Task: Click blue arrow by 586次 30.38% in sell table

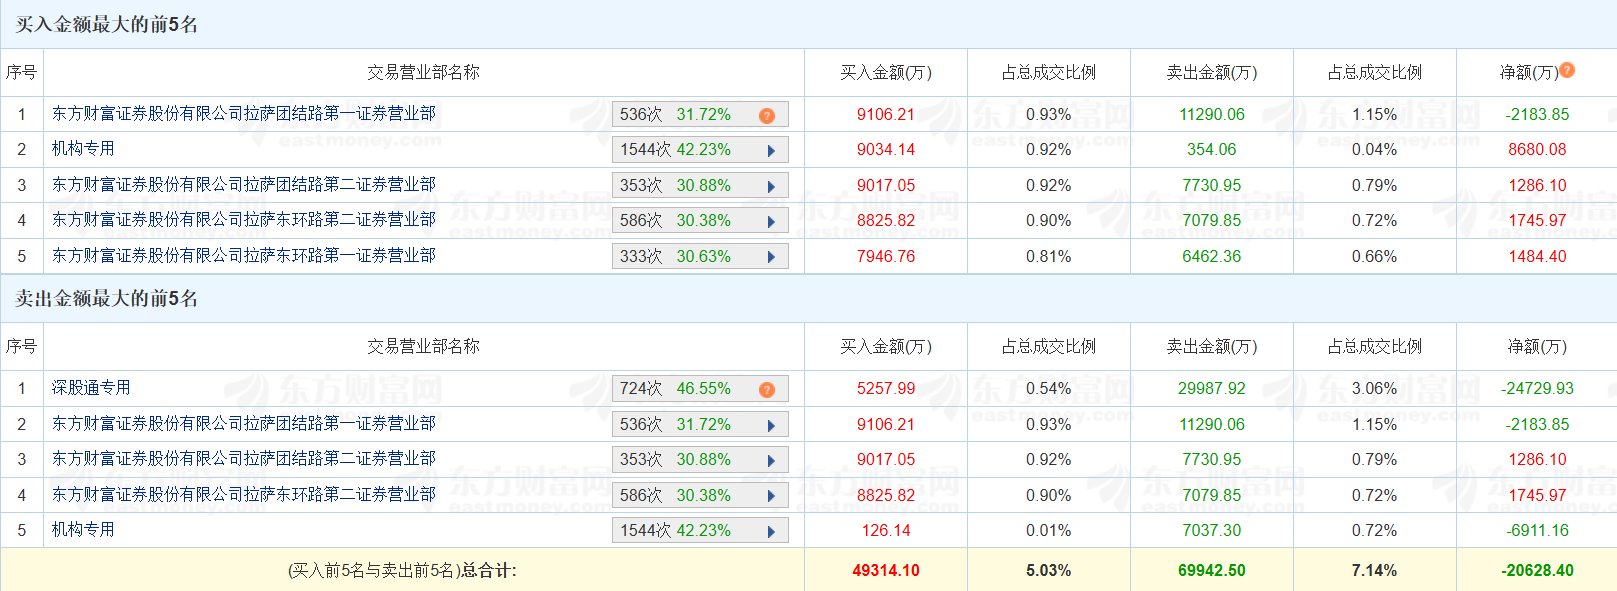Action: [771, 496]
